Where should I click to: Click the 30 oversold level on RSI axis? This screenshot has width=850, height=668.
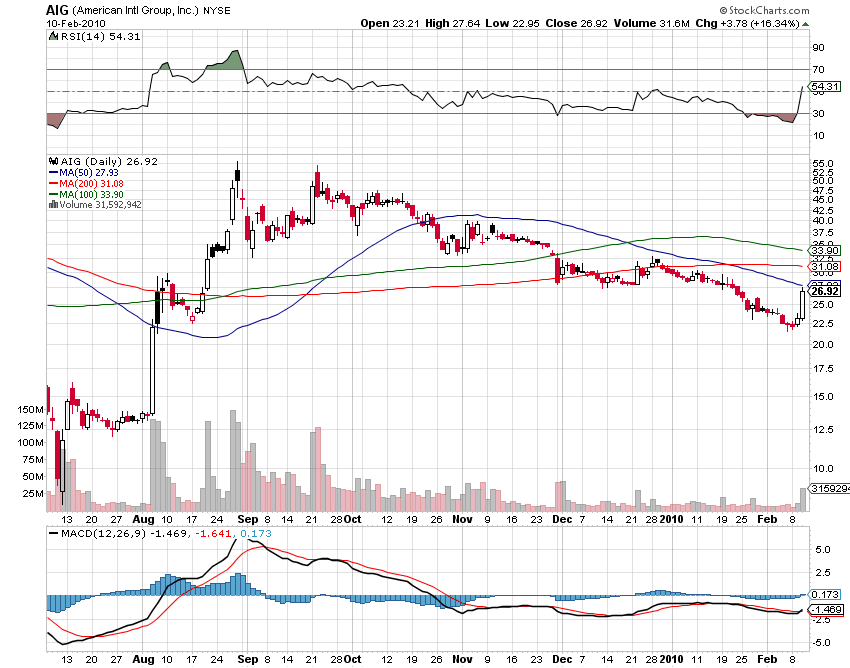coord(818,113)
